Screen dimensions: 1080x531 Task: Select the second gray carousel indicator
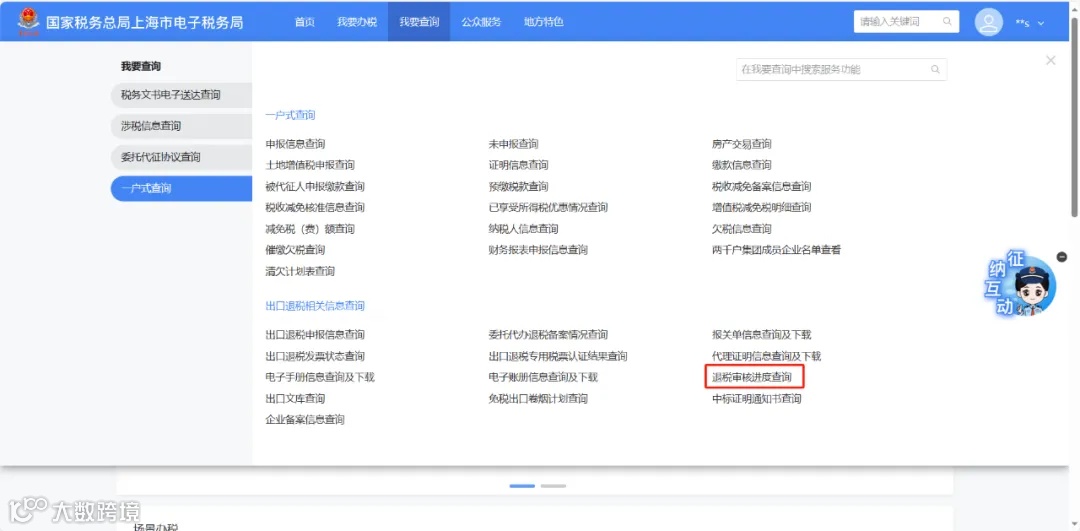553,486
